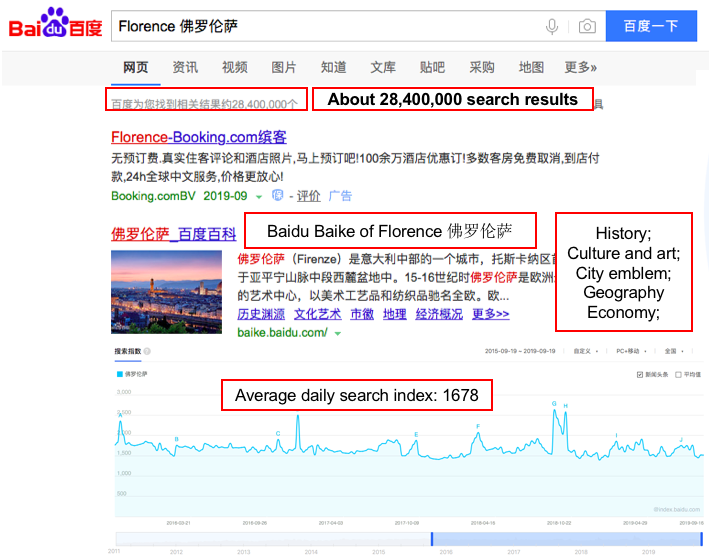709x558 pixels.
Task: Select news marker J on the chart
Action: pos(681,440)
